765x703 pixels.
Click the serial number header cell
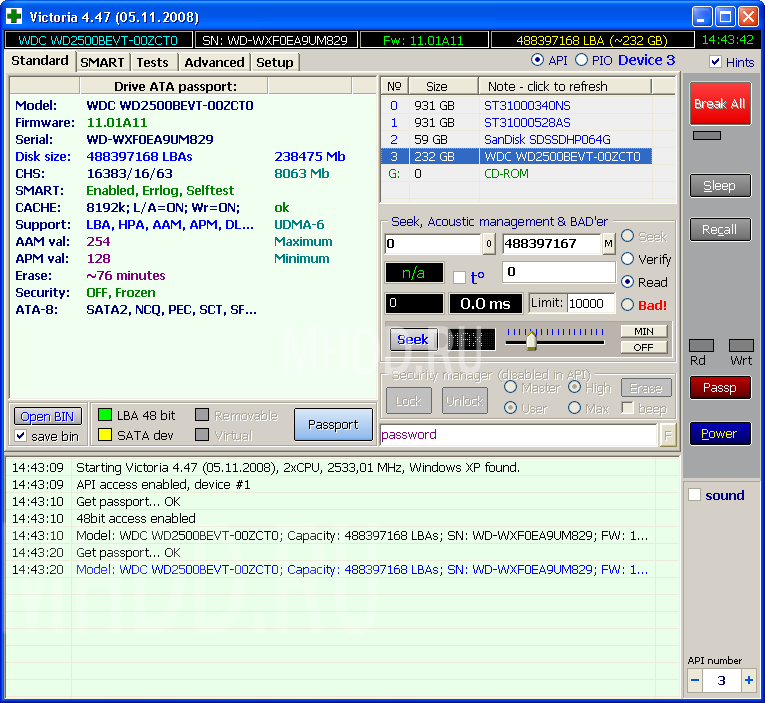pyautogui.click(x=276, y=40)
